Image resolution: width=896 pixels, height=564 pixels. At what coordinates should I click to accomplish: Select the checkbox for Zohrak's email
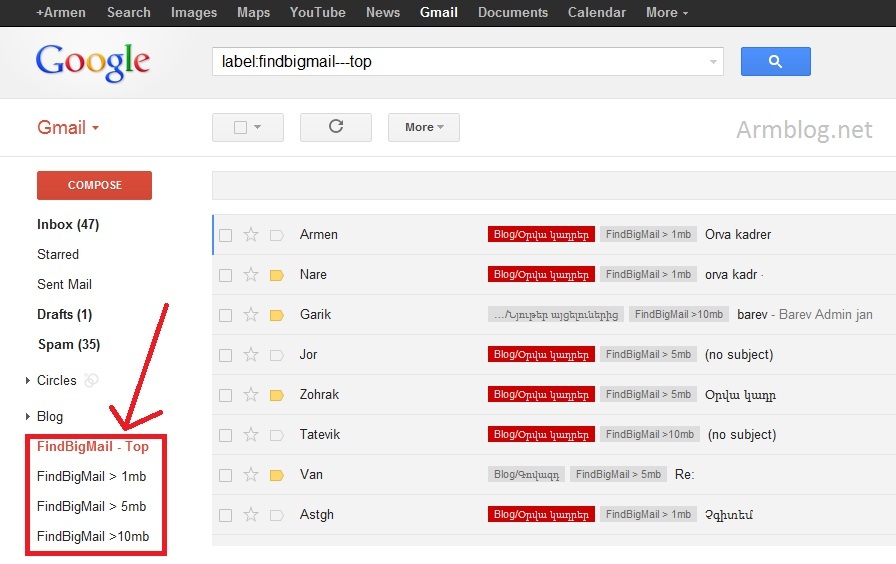coord(226,395)
